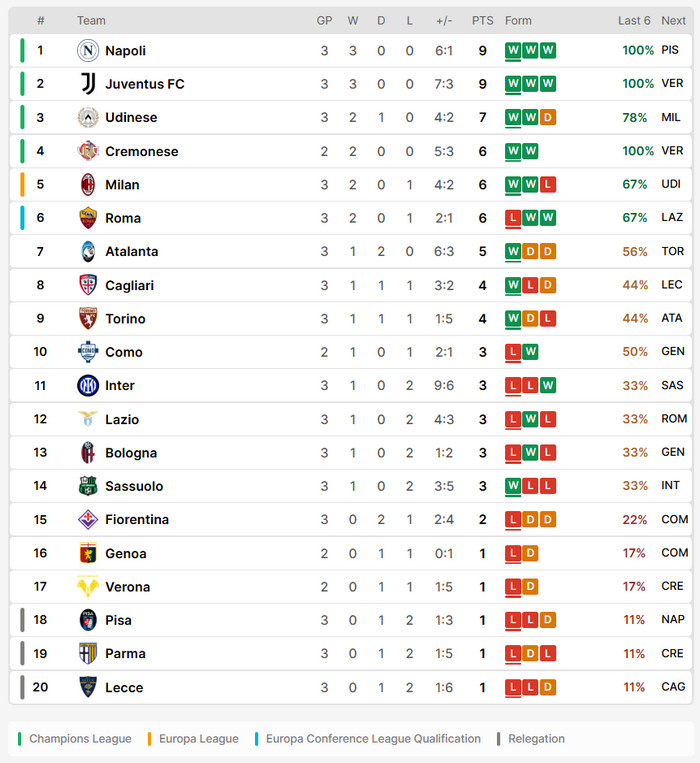700x763 pixels.
Task: Sort table by Team column header
Action: tap(91, 21)
